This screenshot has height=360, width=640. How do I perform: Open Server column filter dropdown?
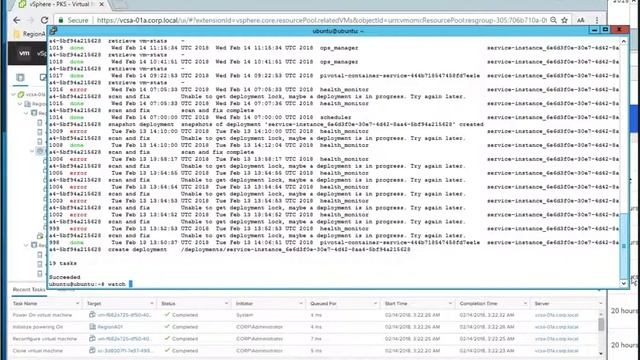pos(600,304)
